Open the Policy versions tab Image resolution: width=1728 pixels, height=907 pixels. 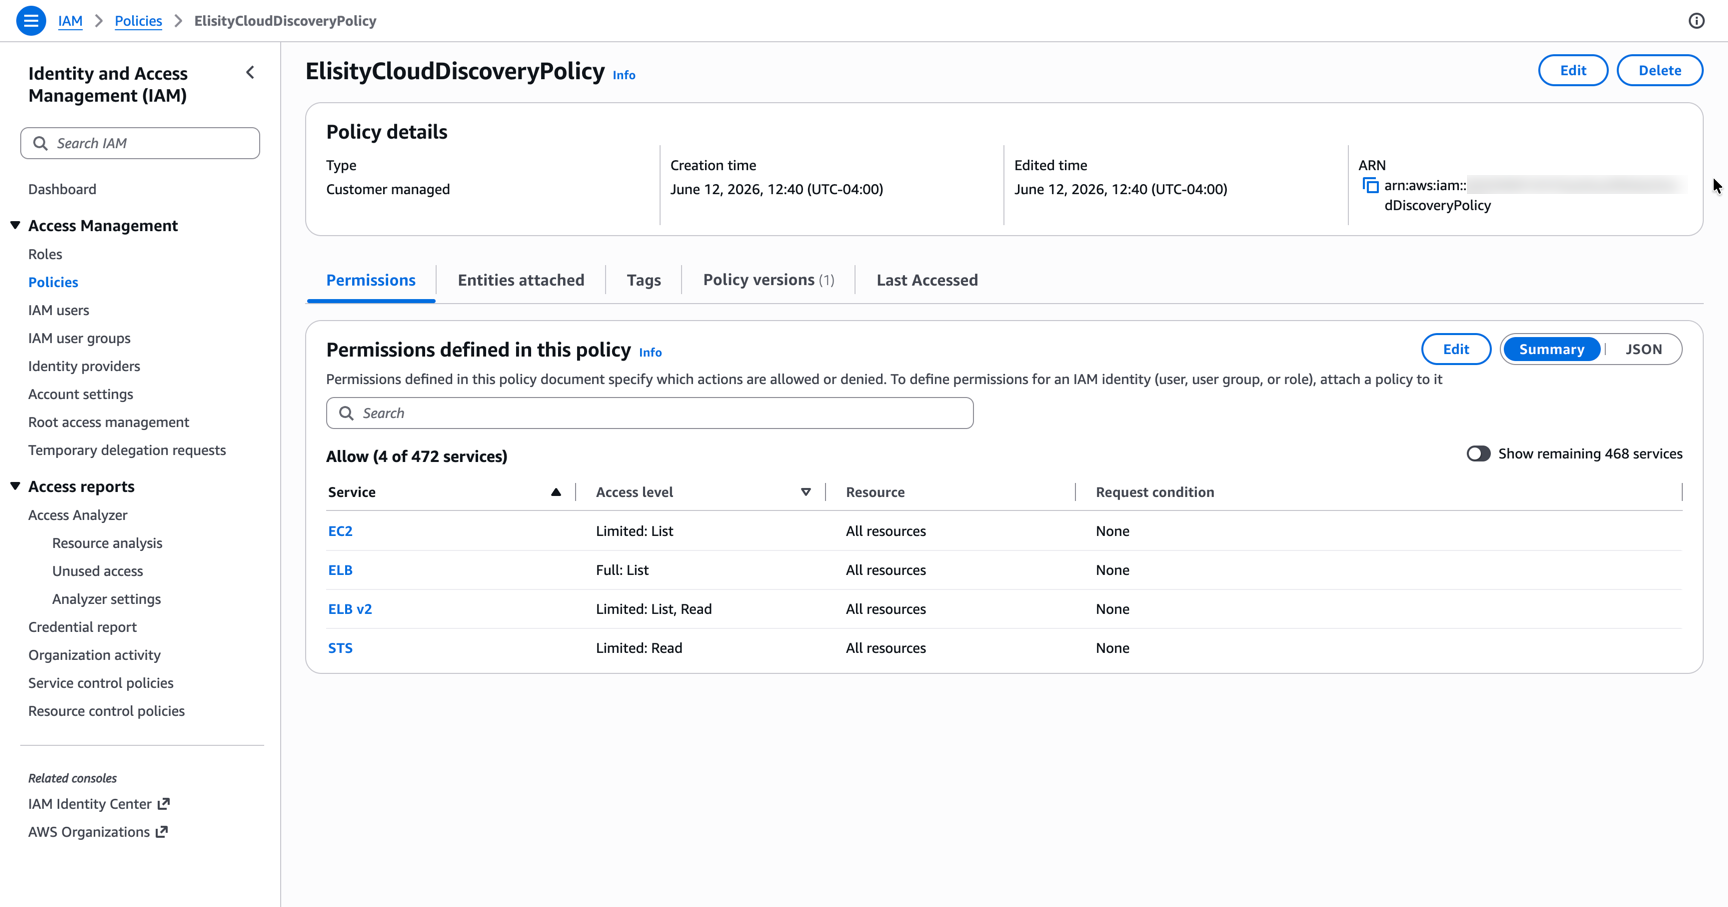768,280
